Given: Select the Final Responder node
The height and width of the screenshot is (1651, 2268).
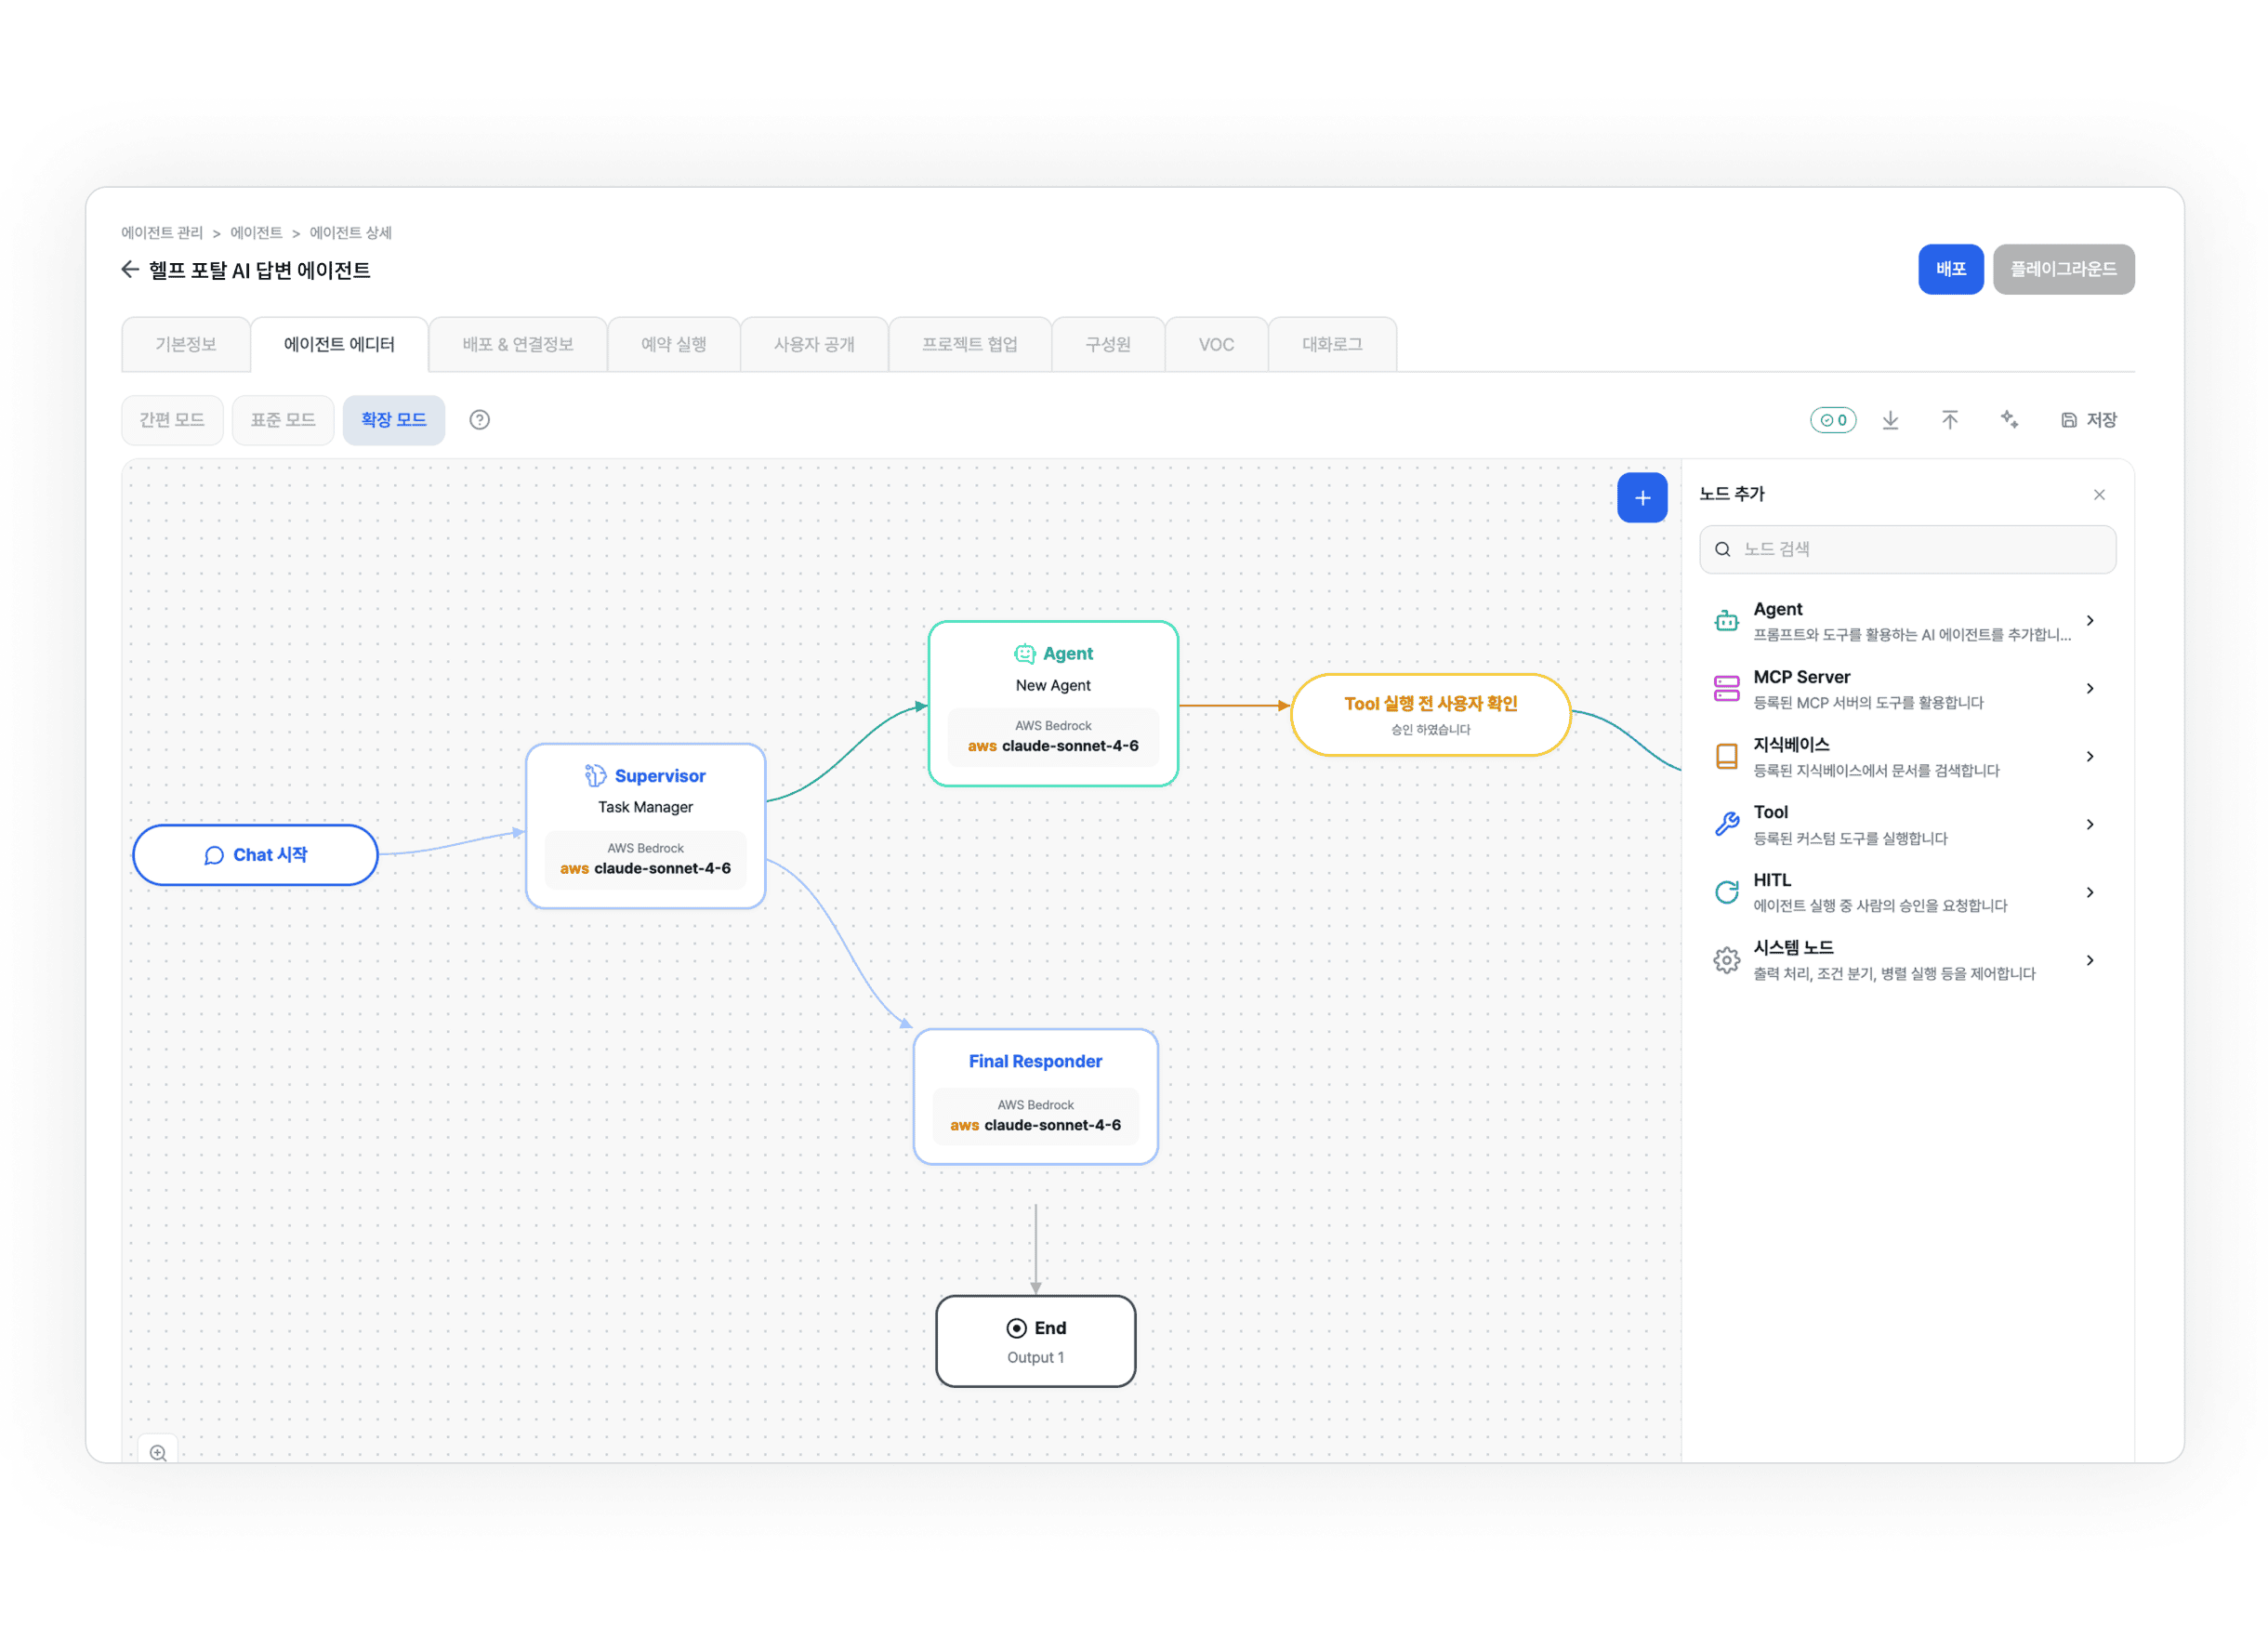Looking at the screenshot, I should pos(1036,1097).
